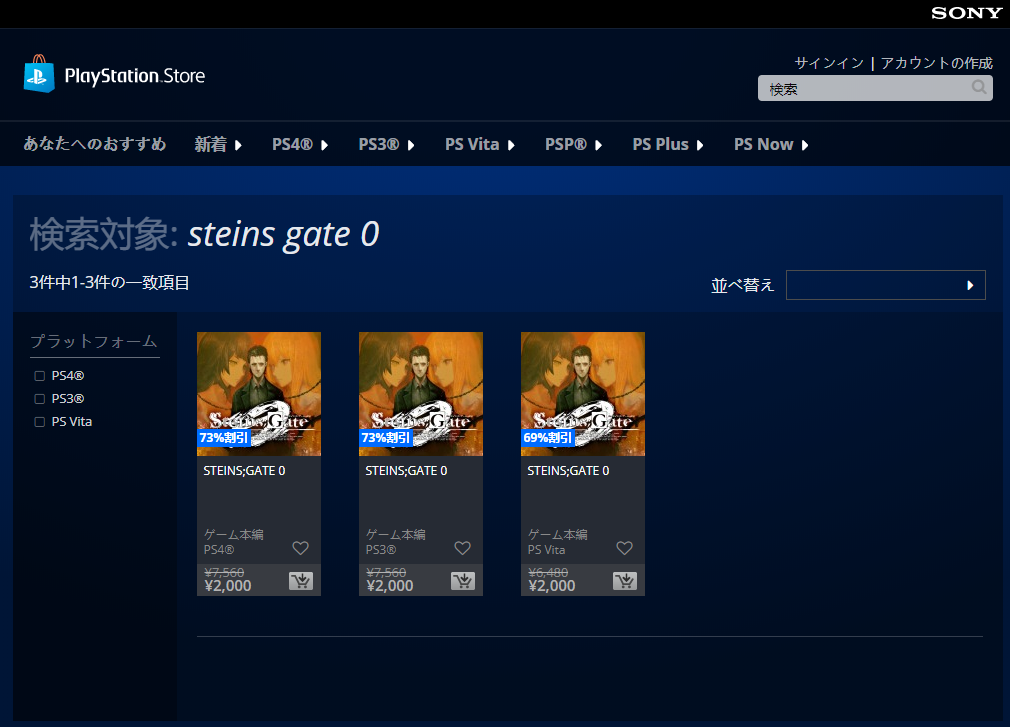The height and width of the screenshot is (727, 1010).
Task: Enable the PS4® platform filter checkbox
Action: coord(39,376)
